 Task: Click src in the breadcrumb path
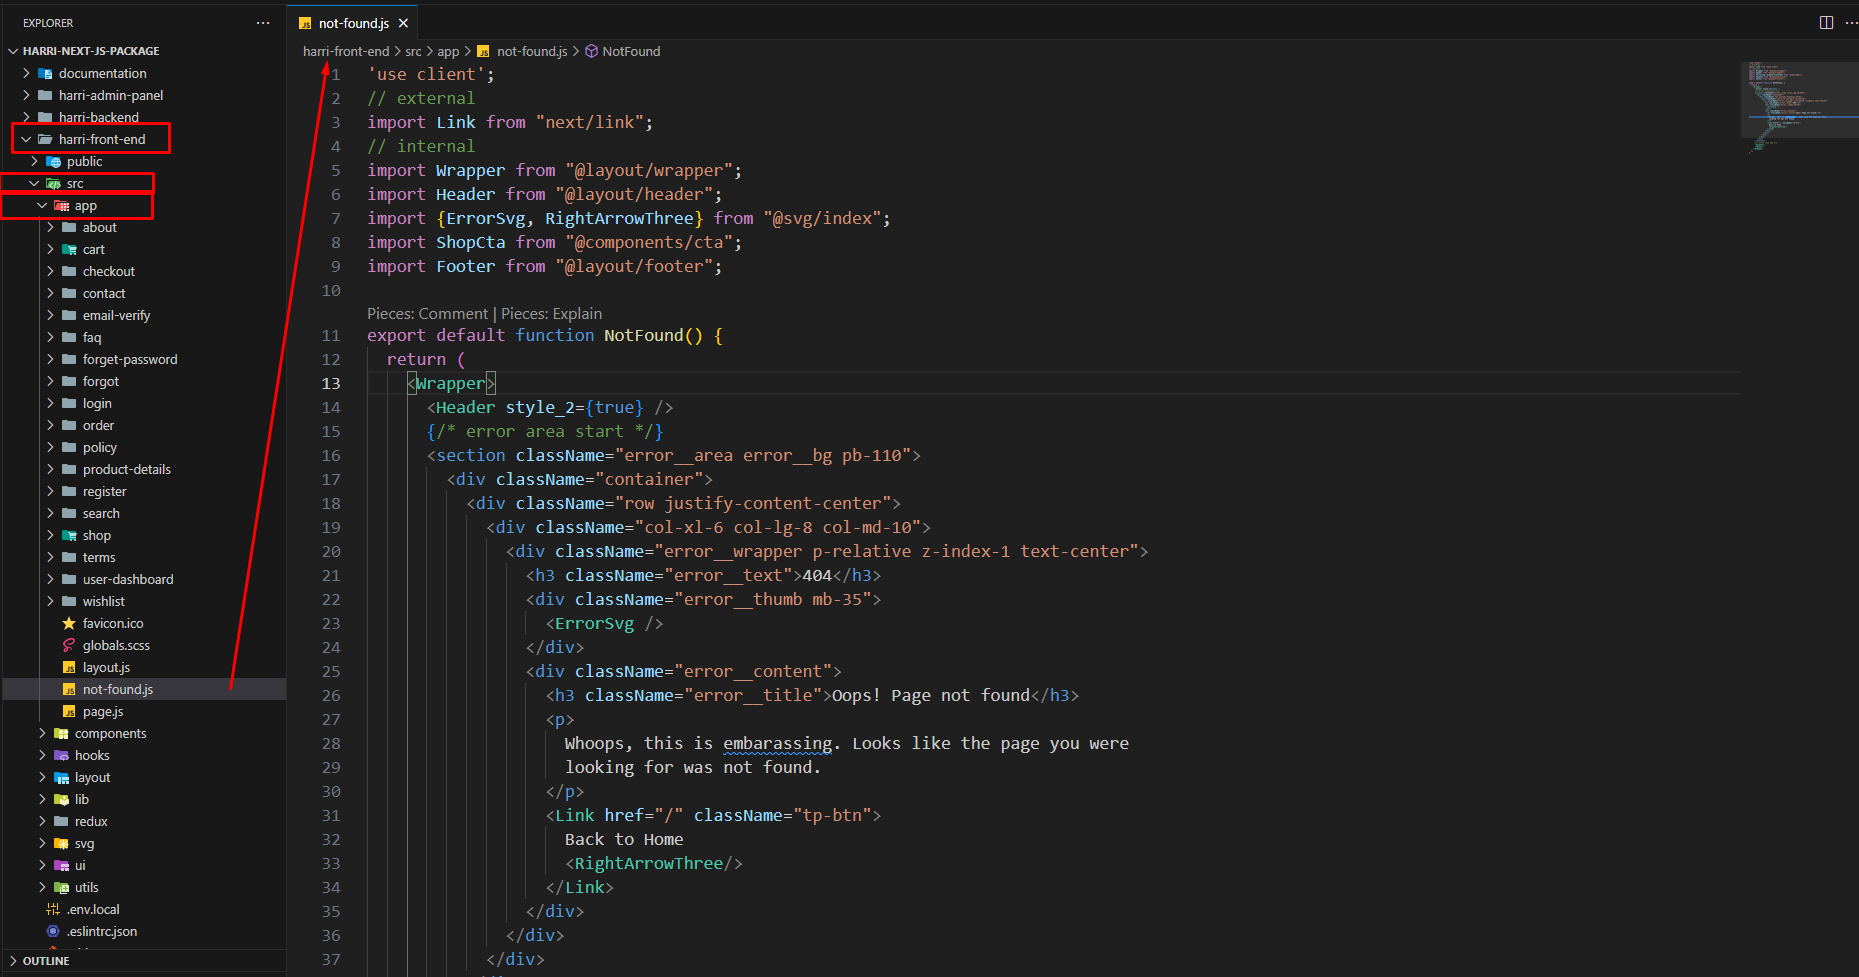coord(413,51)
